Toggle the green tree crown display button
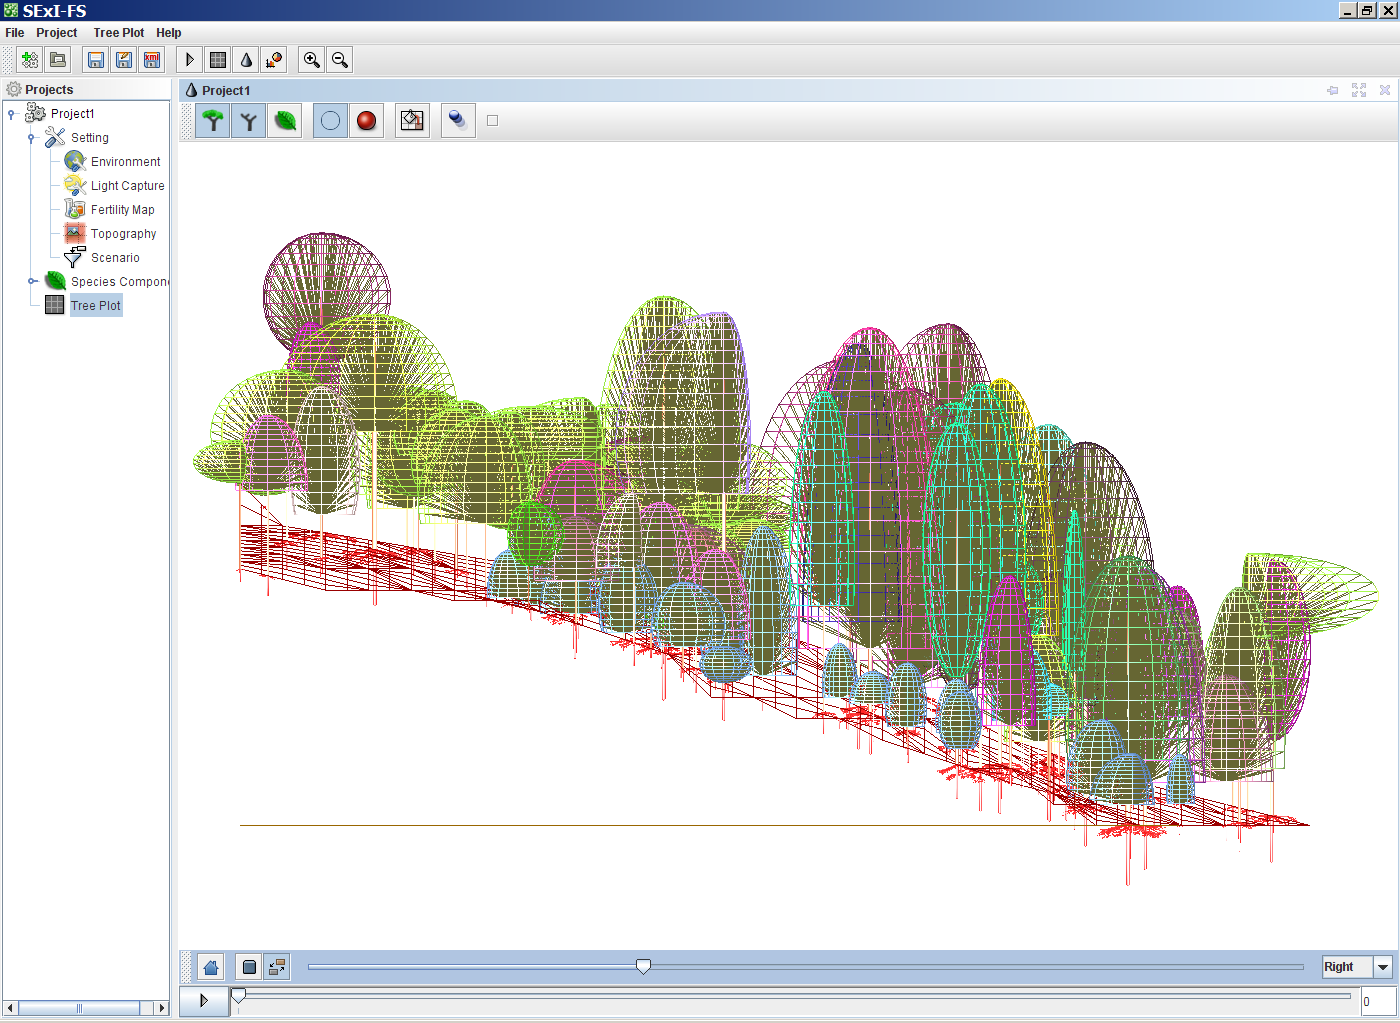This screenshot has height=1023, width=1400. click(213, 121)
